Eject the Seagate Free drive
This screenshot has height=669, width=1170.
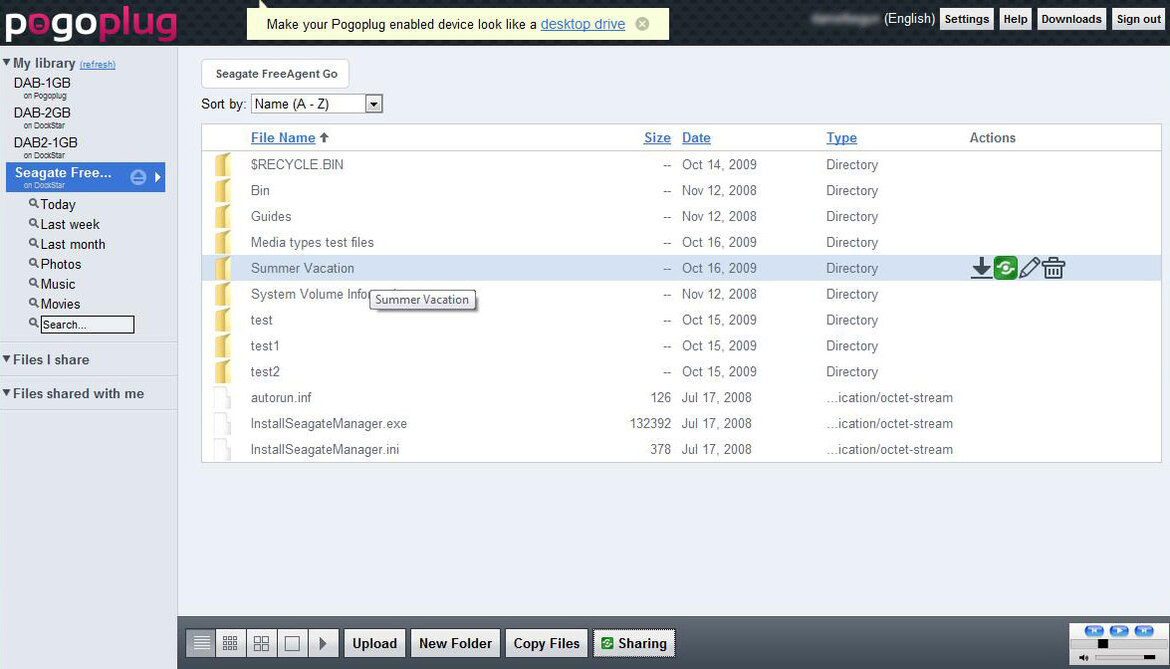click(x=138, y=177)
